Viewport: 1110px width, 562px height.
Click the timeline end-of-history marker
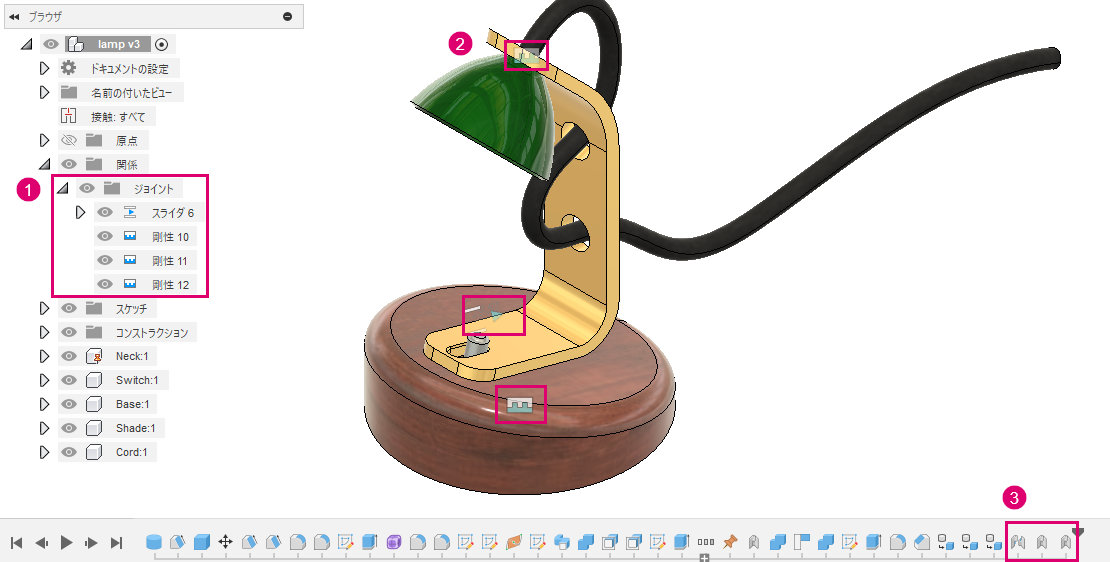[x=1077, y=530]
